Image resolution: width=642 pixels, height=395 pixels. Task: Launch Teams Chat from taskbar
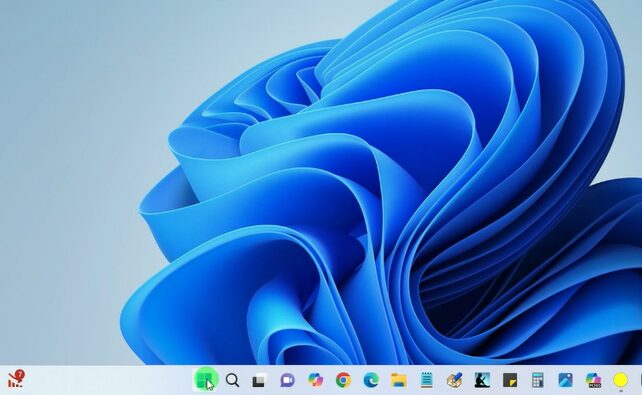click(x=287, y=380)
